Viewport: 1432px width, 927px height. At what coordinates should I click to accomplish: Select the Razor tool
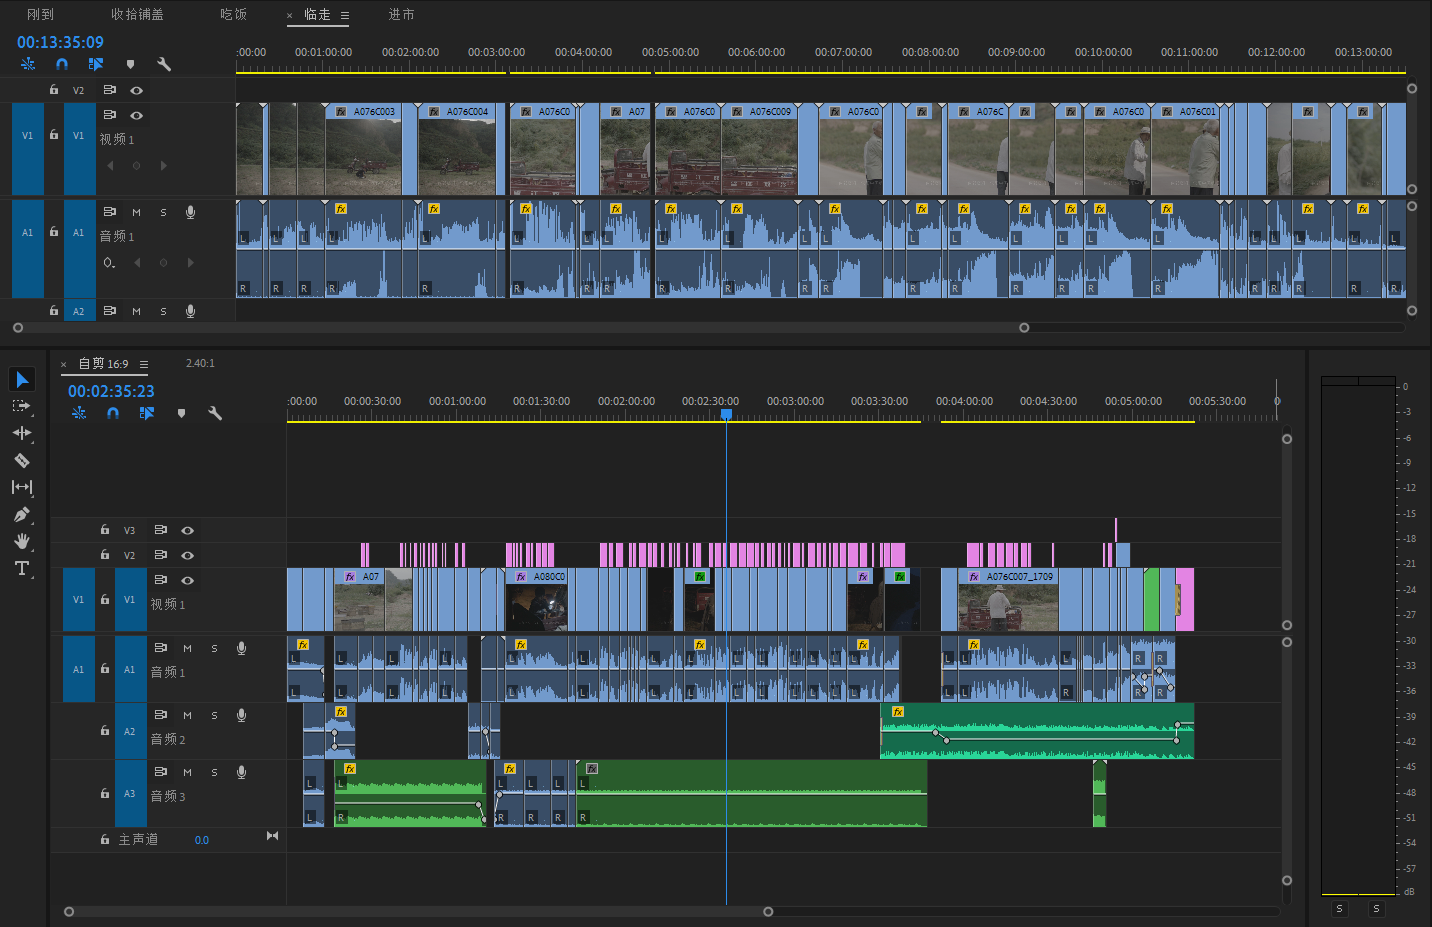point(22,461)
